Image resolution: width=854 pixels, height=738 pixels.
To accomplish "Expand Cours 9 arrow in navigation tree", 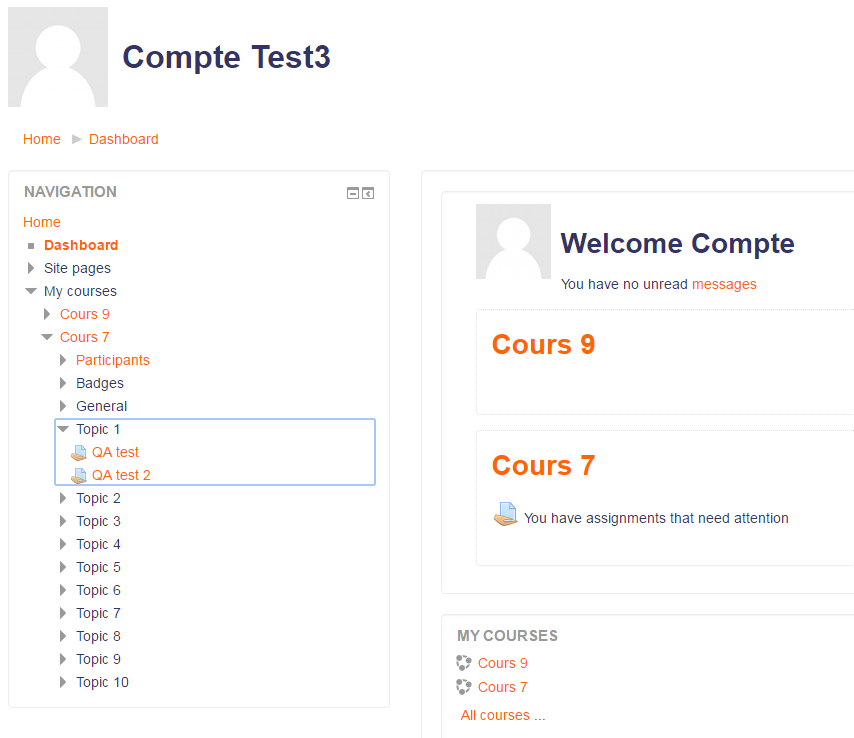I will (x=47, y=314).
